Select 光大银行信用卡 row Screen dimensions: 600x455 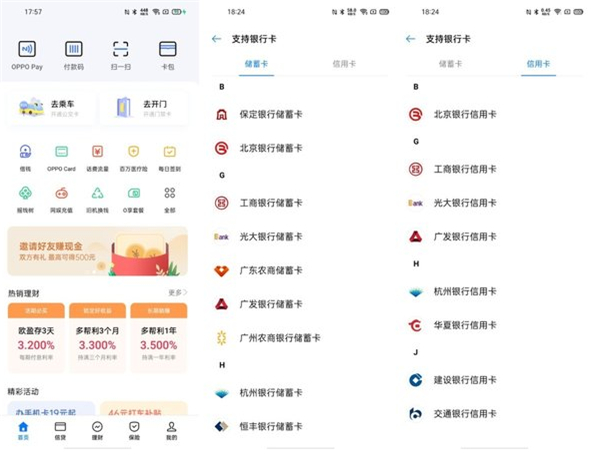(x=494, y=203)
